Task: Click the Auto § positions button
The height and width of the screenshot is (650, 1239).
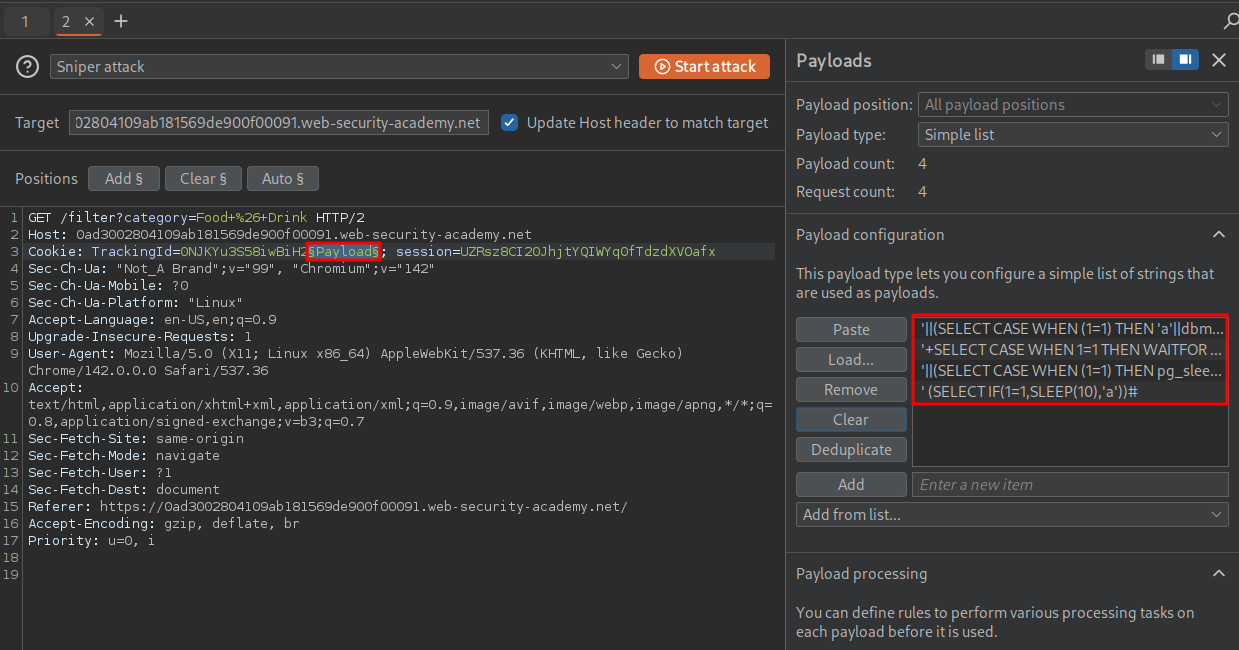Action: 282,179
